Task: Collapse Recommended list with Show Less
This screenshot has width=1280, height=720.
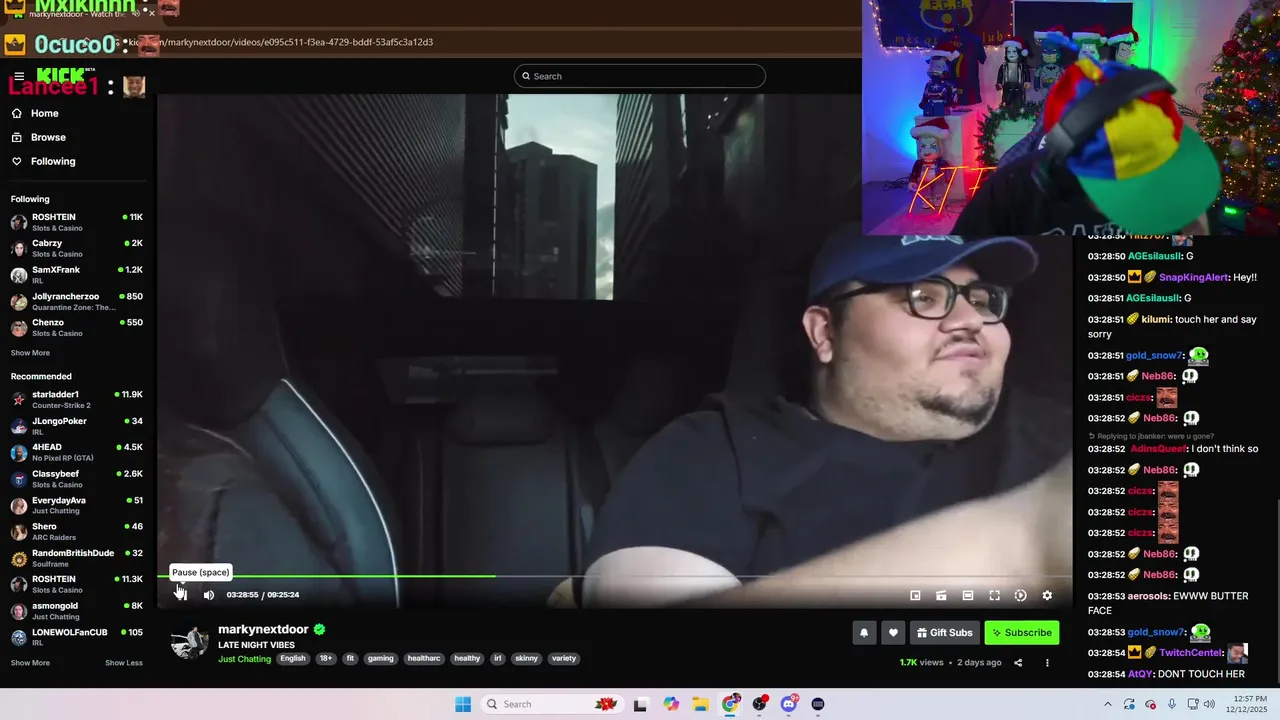Action: [x=124, y=663]
